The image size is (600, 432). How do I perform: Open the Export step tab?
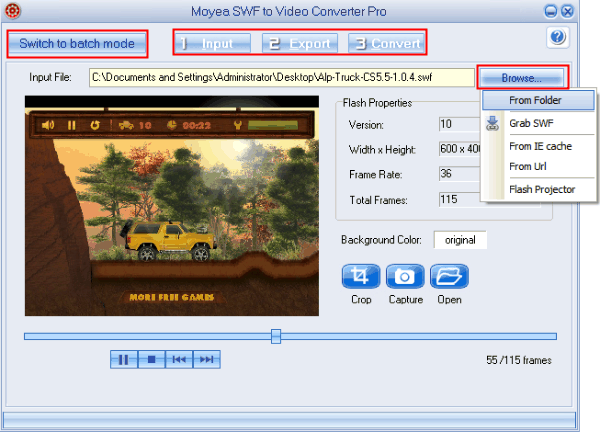coord(300,43)
